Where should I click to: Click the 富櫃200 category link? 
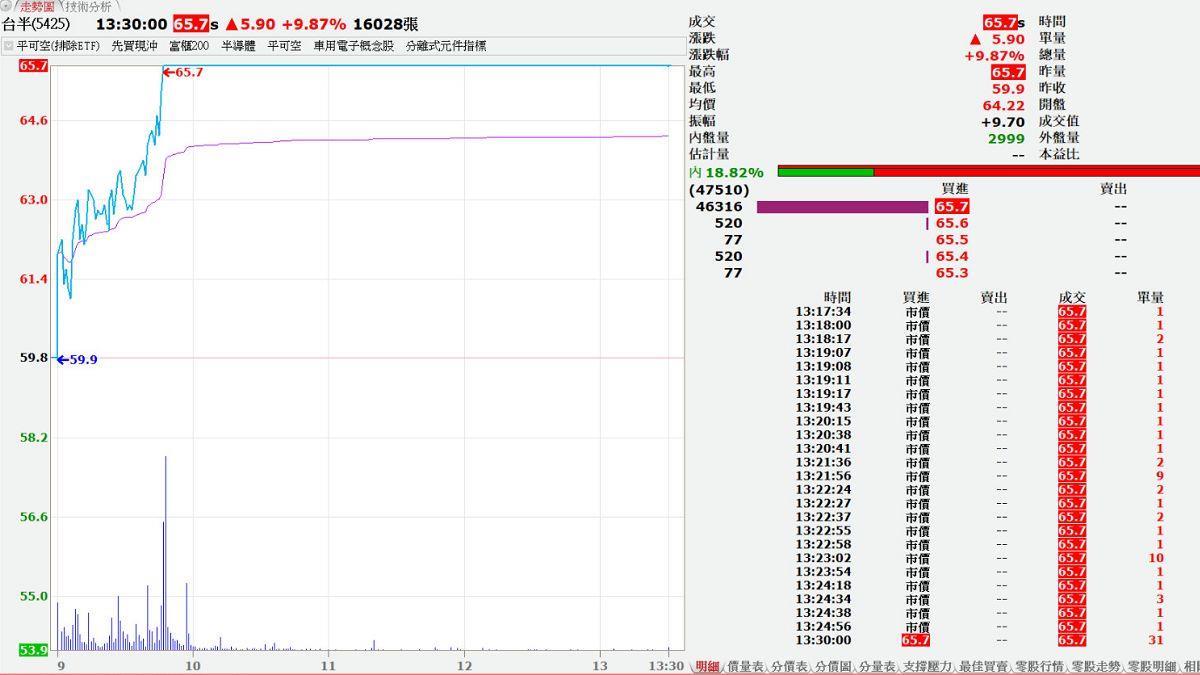tap(189, 46)
